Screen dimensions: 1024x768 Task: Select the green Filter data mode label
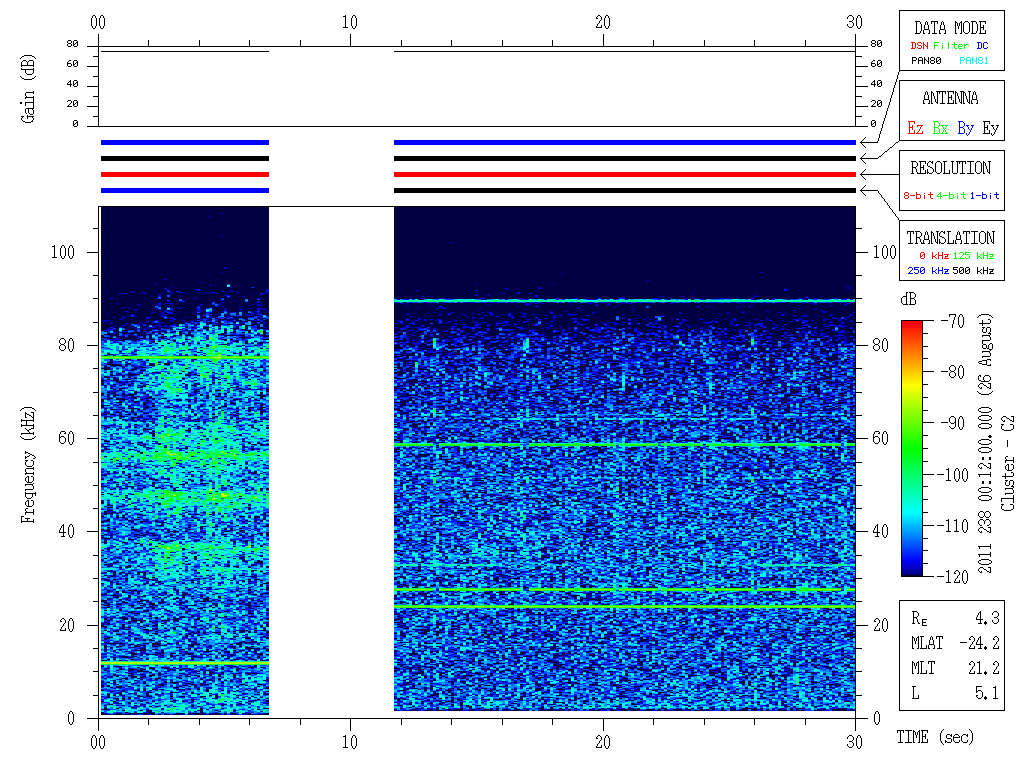pyautogui.click(x=951, y=46)
